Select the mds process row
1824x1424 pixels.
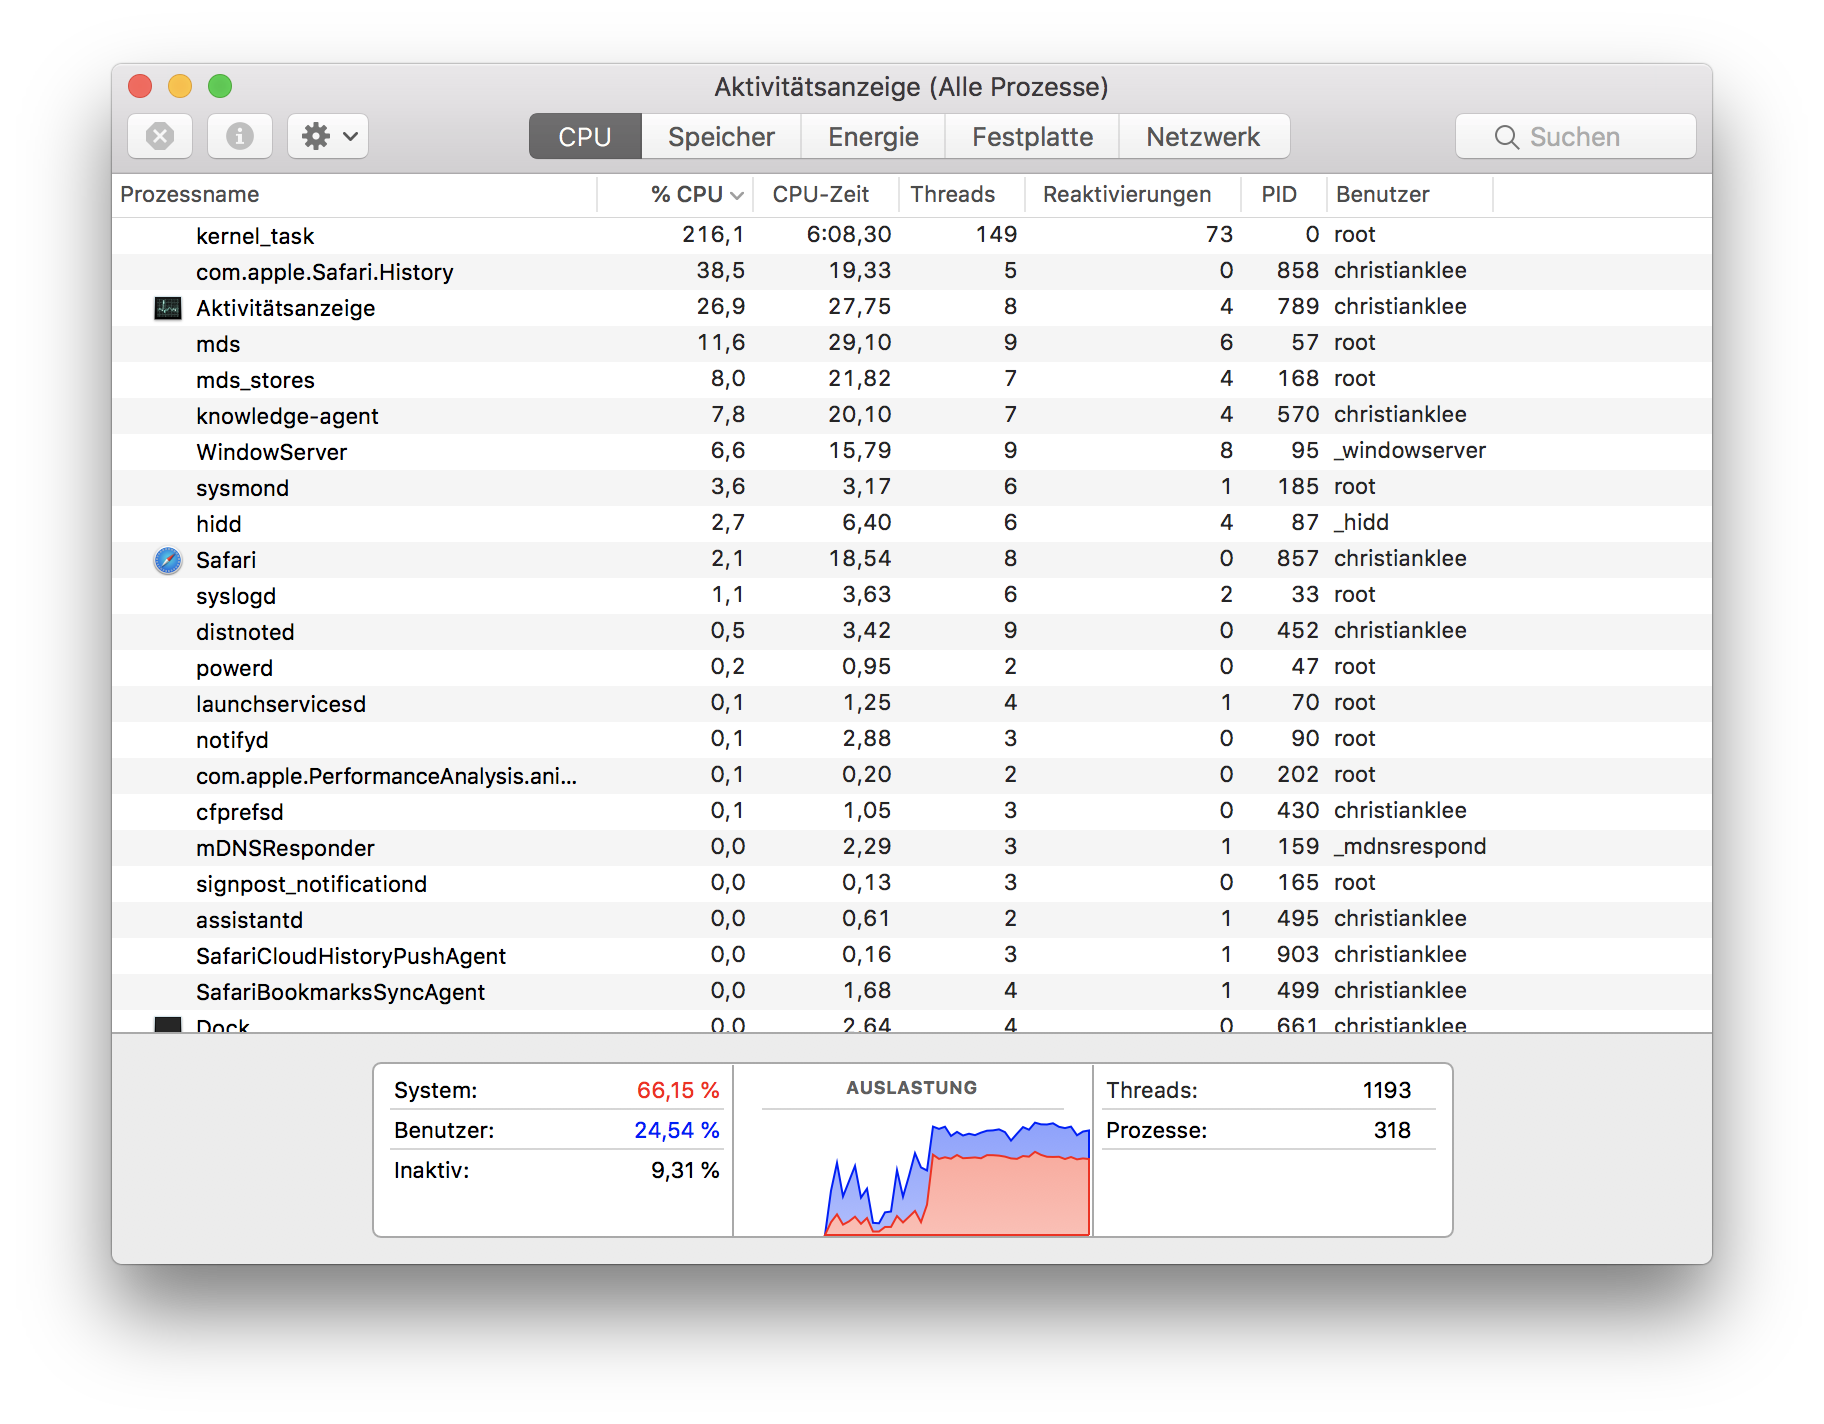coord(912,343)
